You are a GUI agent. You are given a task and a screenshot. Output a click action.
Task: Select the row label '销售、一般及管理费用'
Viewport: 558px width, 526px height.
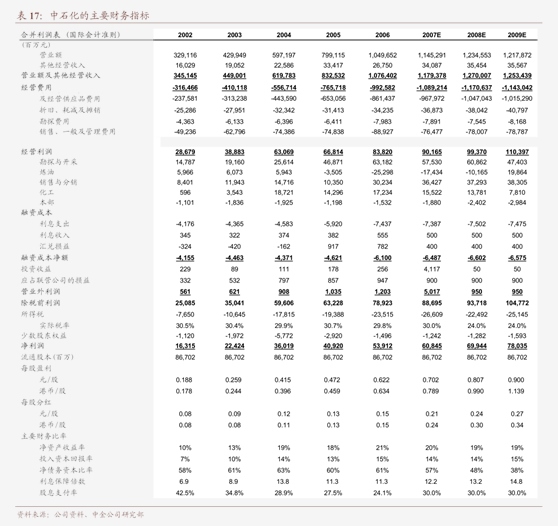(x=78, y=132)
